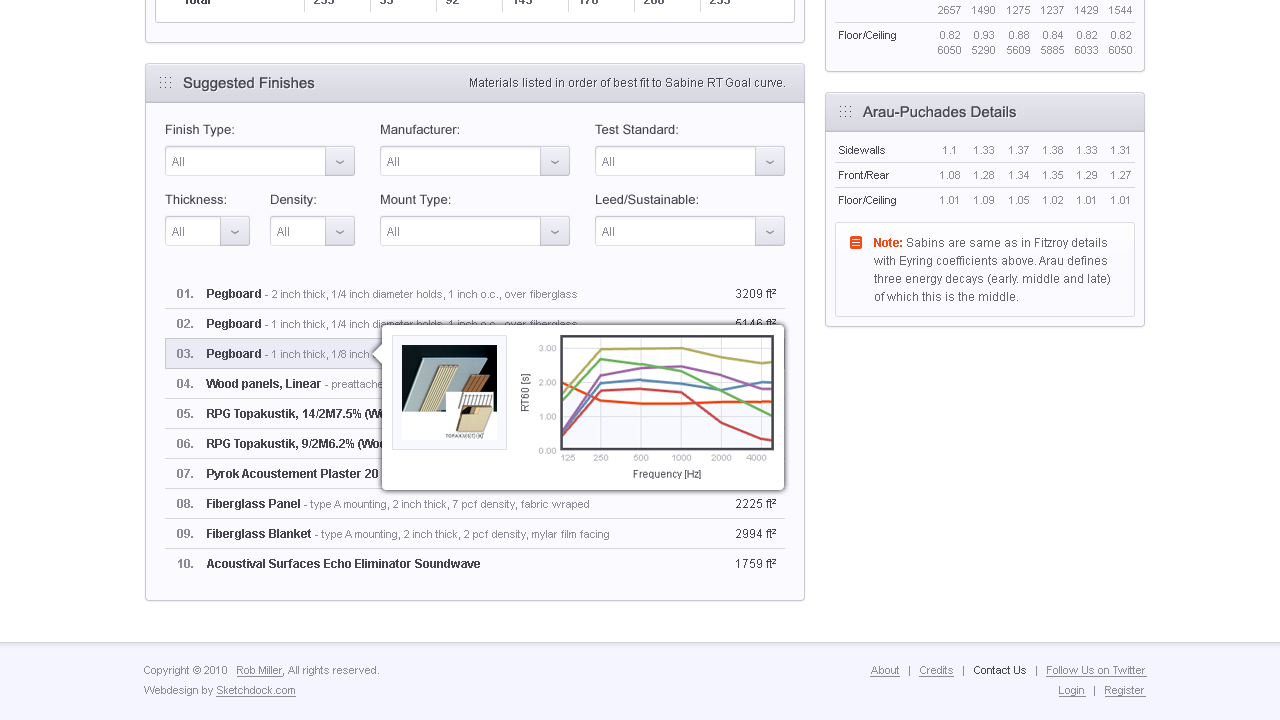The height and width of the screenshot is (720, 1280).
Task: Click the Register link
Action: coord(1124,690)
